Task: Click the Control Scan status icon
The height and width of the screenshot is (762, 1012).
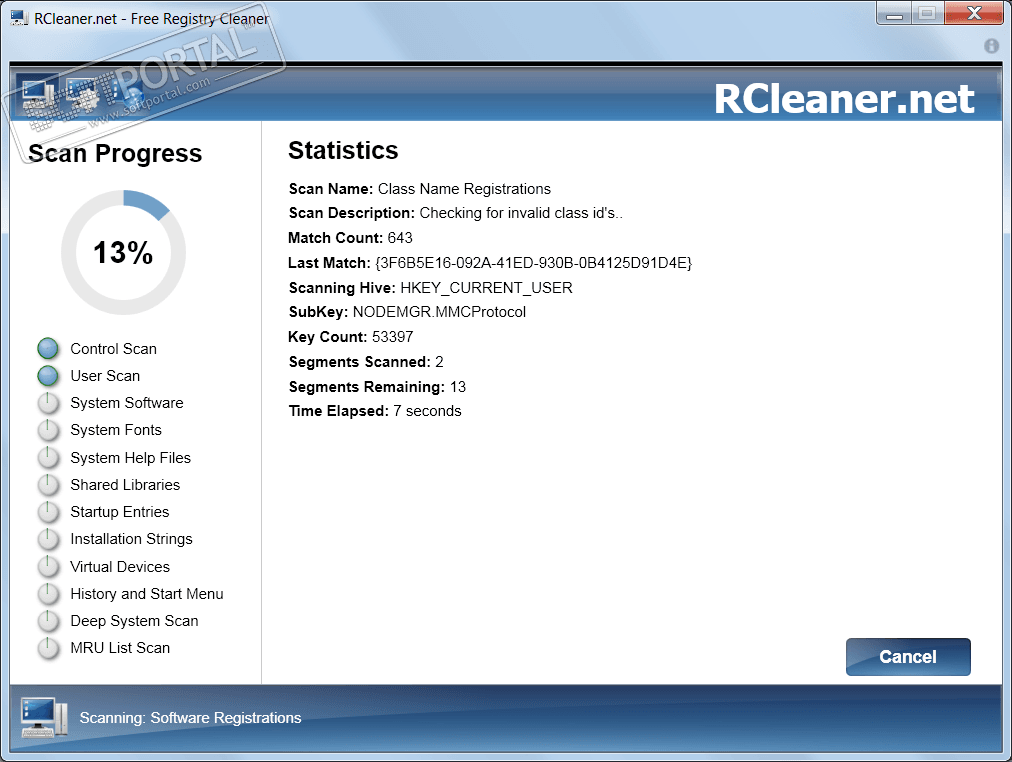Action: pos(48,348)
